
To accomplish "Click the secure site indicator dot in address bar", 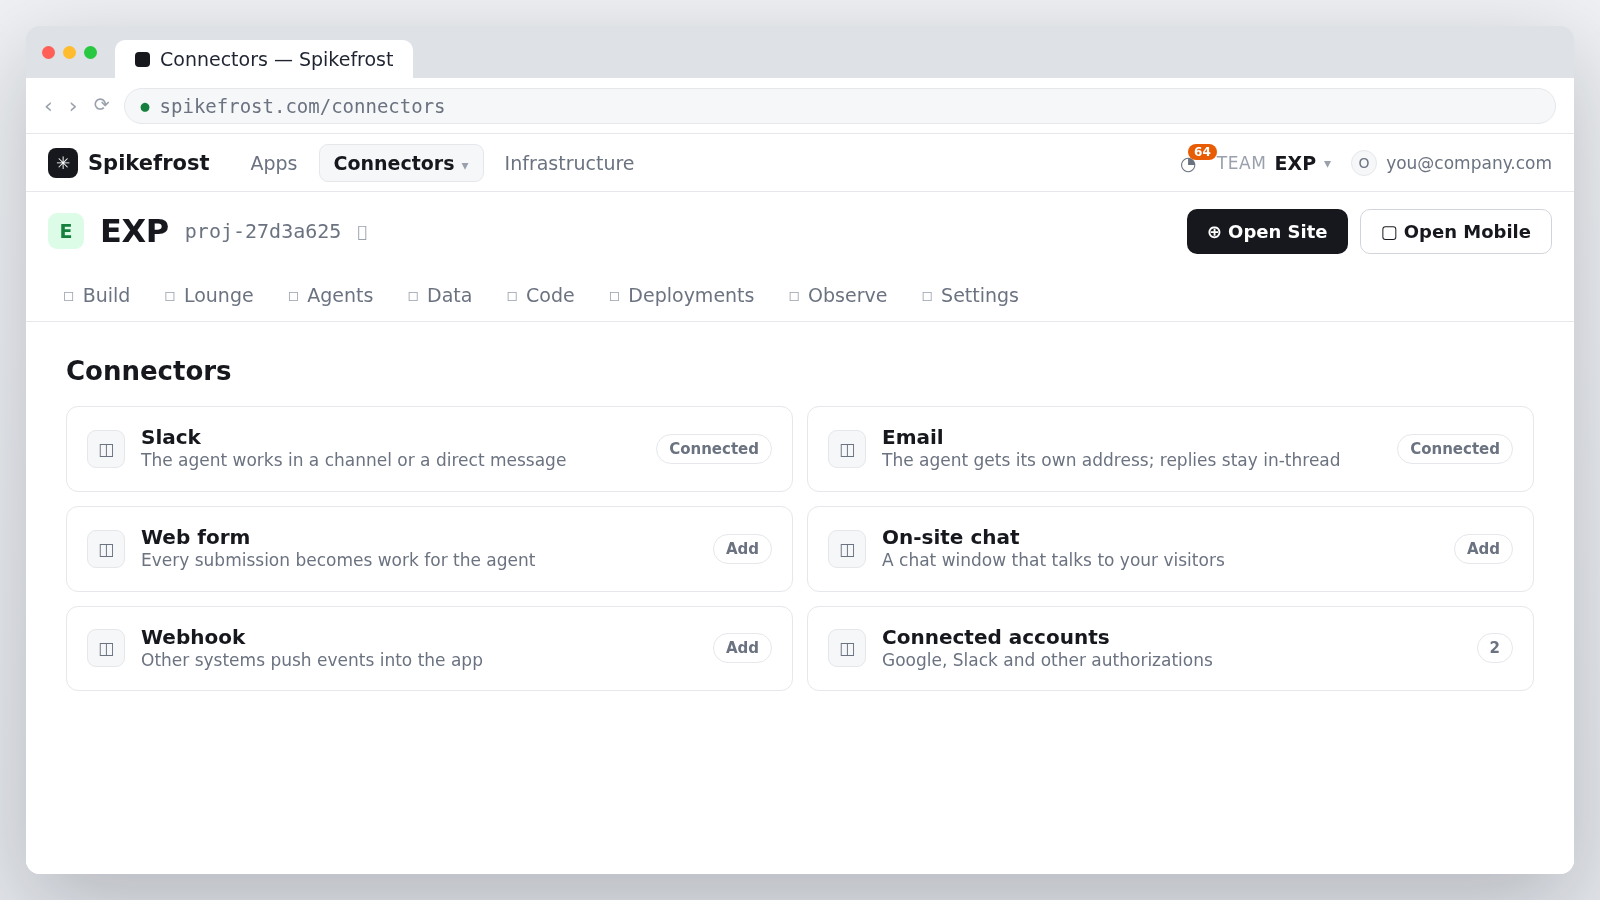I will (x=145, y=107).
